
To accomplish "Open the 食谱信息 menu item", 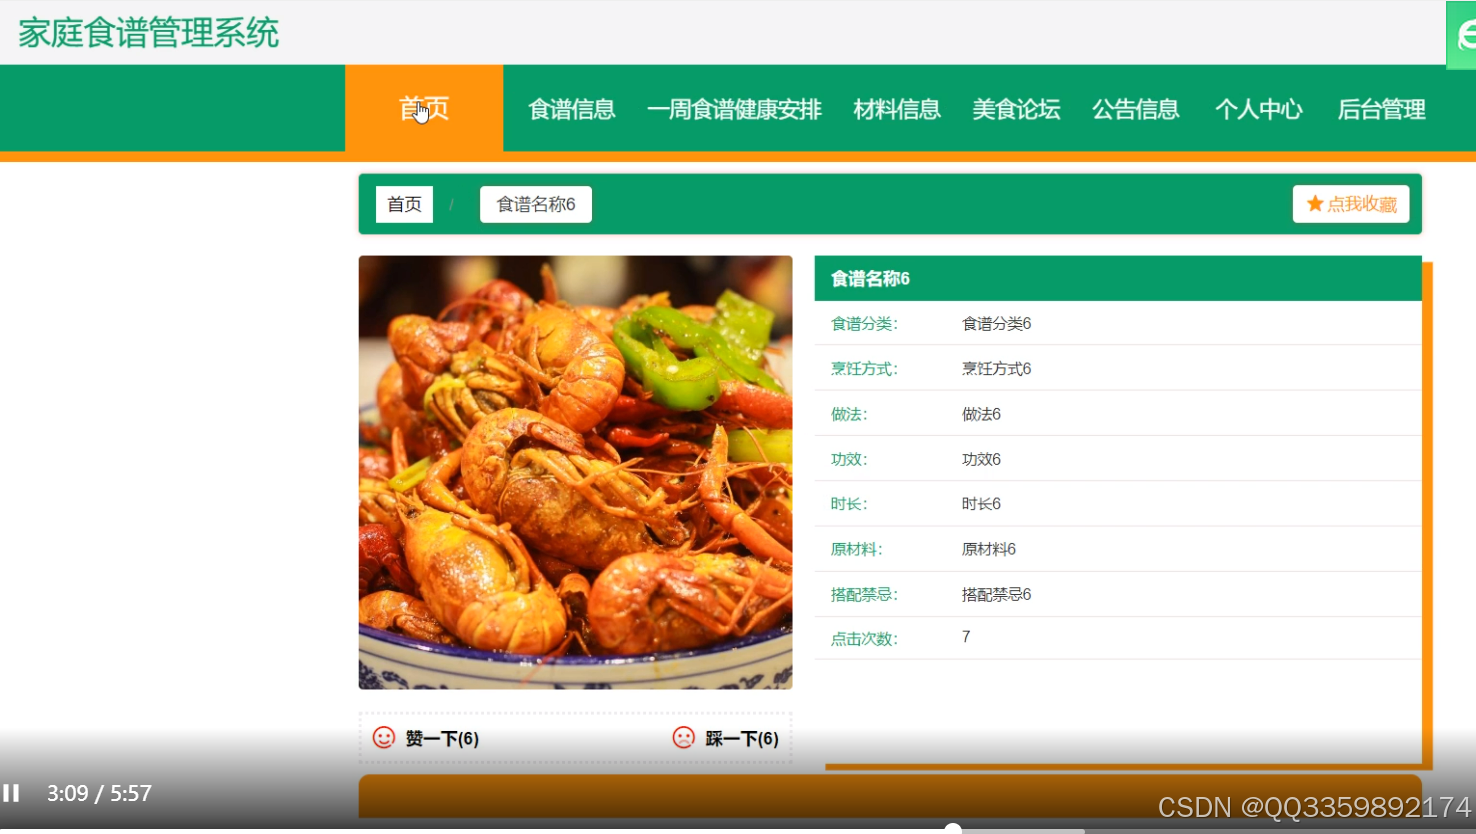I will [x=572, y=109].
